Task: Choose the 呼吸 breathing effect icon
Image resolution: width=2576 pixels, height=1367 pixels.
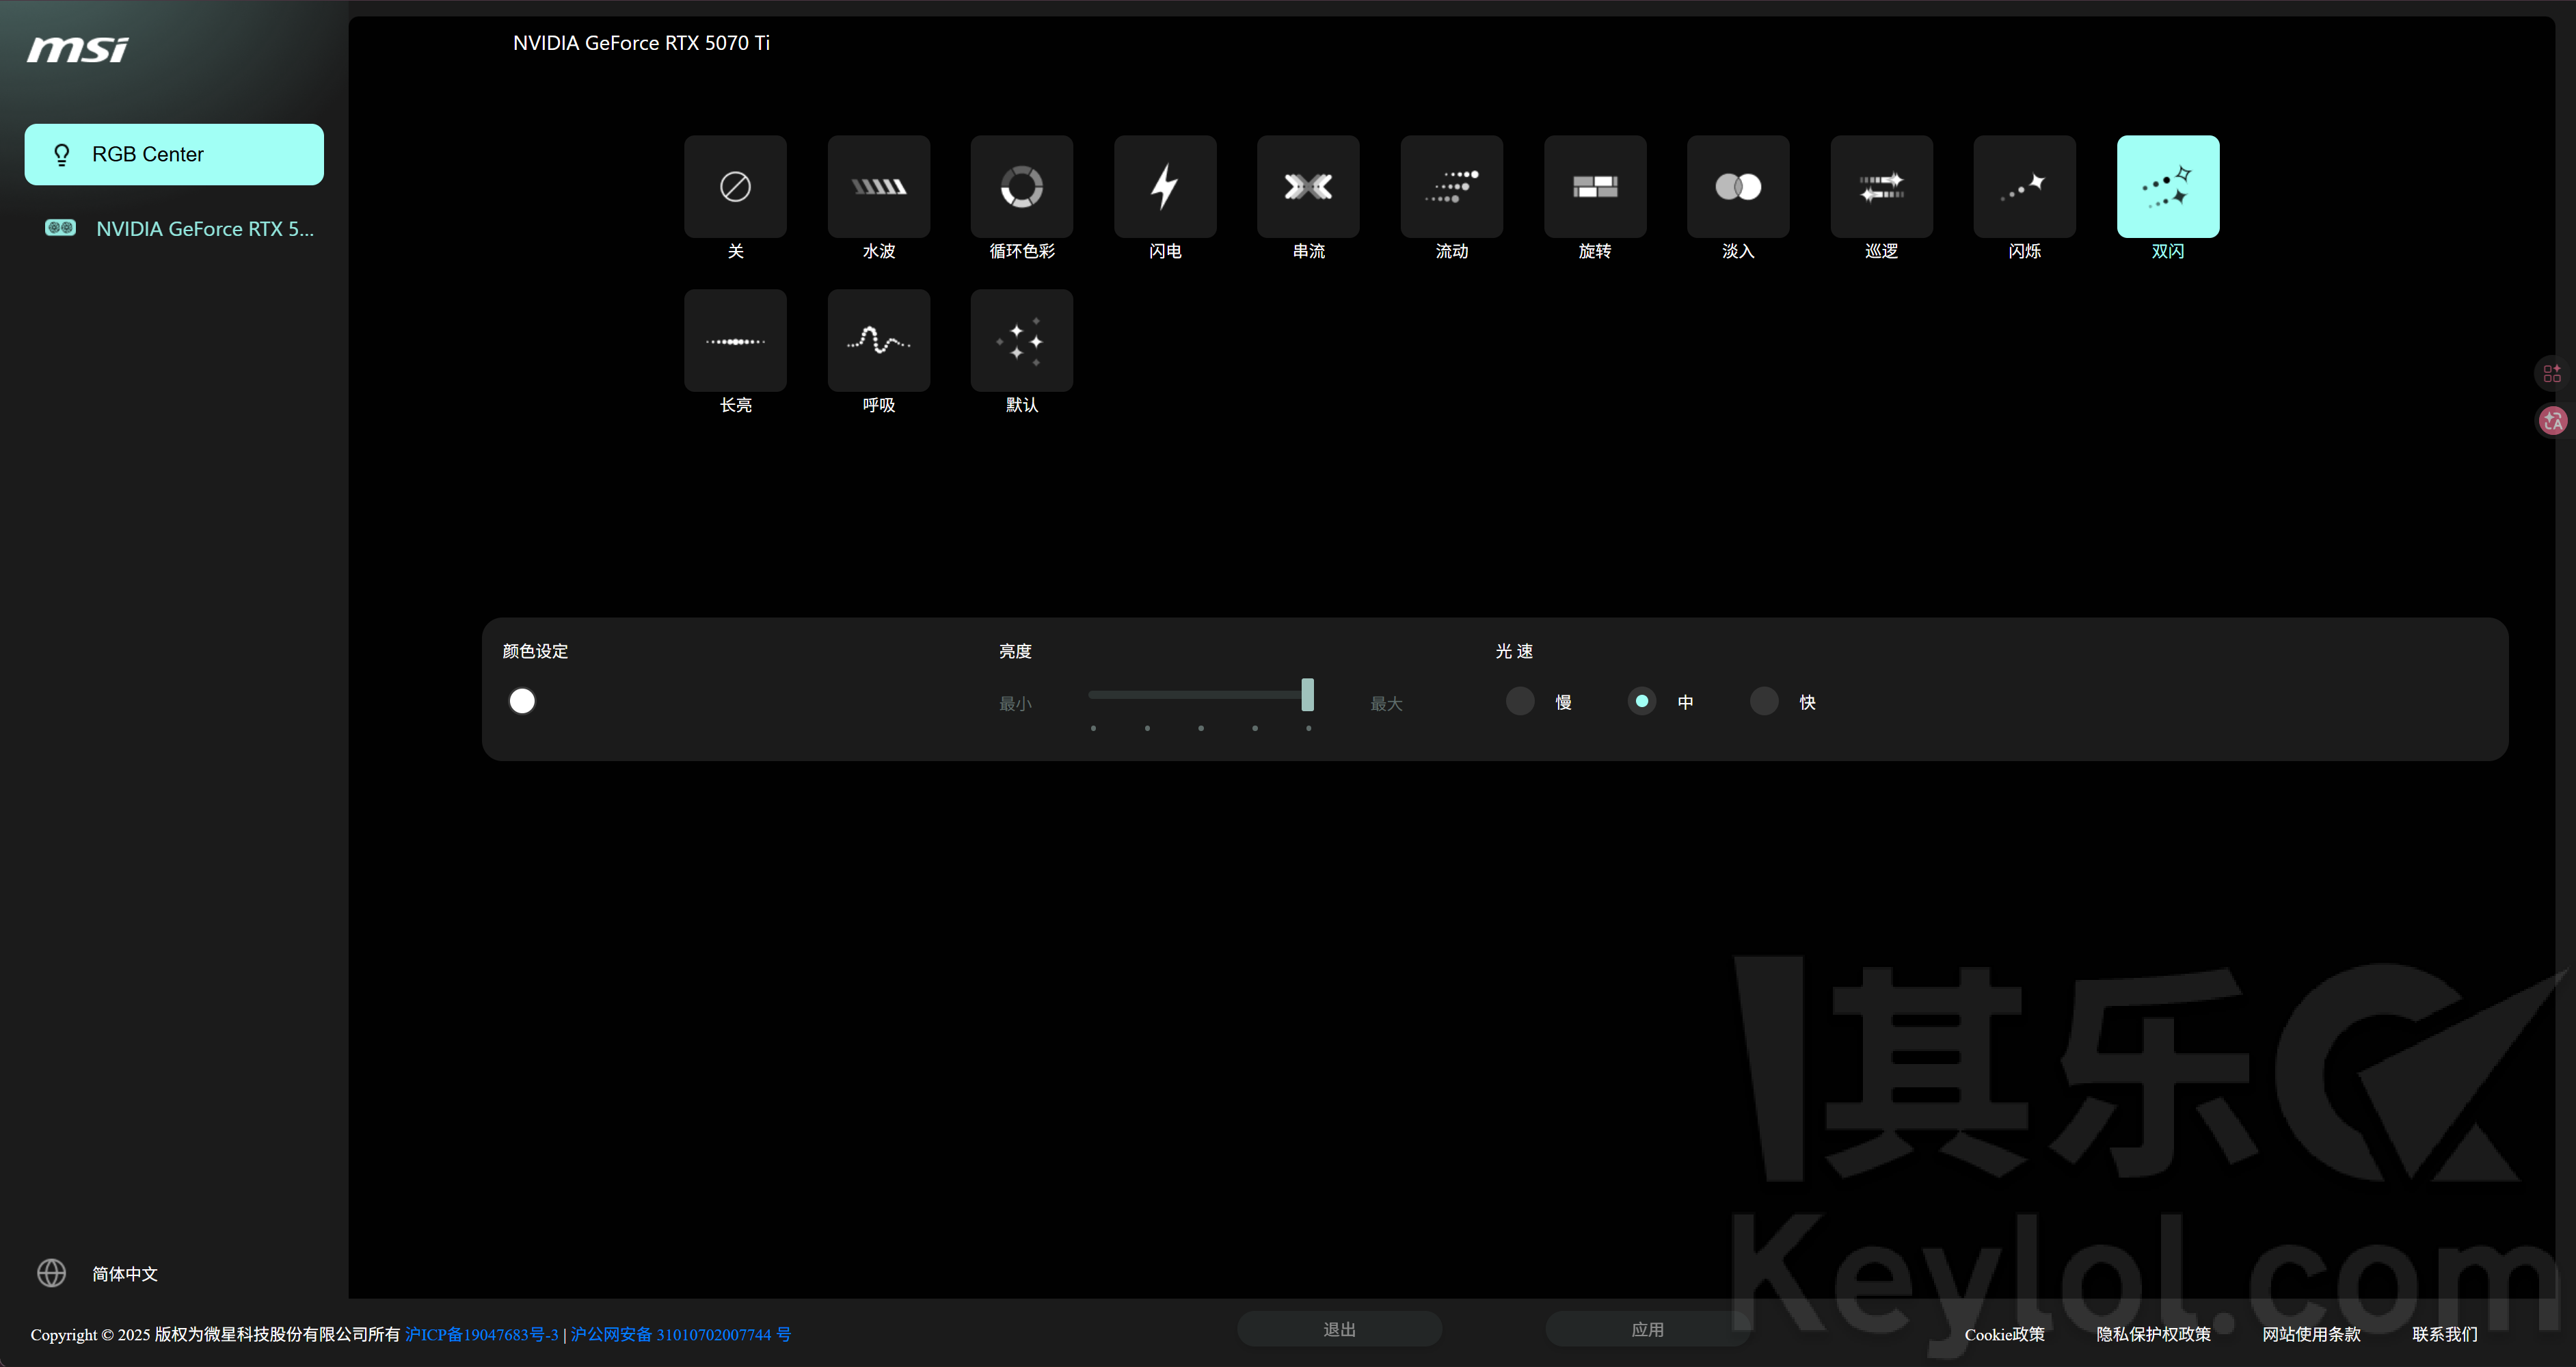Action: (878, 341)
